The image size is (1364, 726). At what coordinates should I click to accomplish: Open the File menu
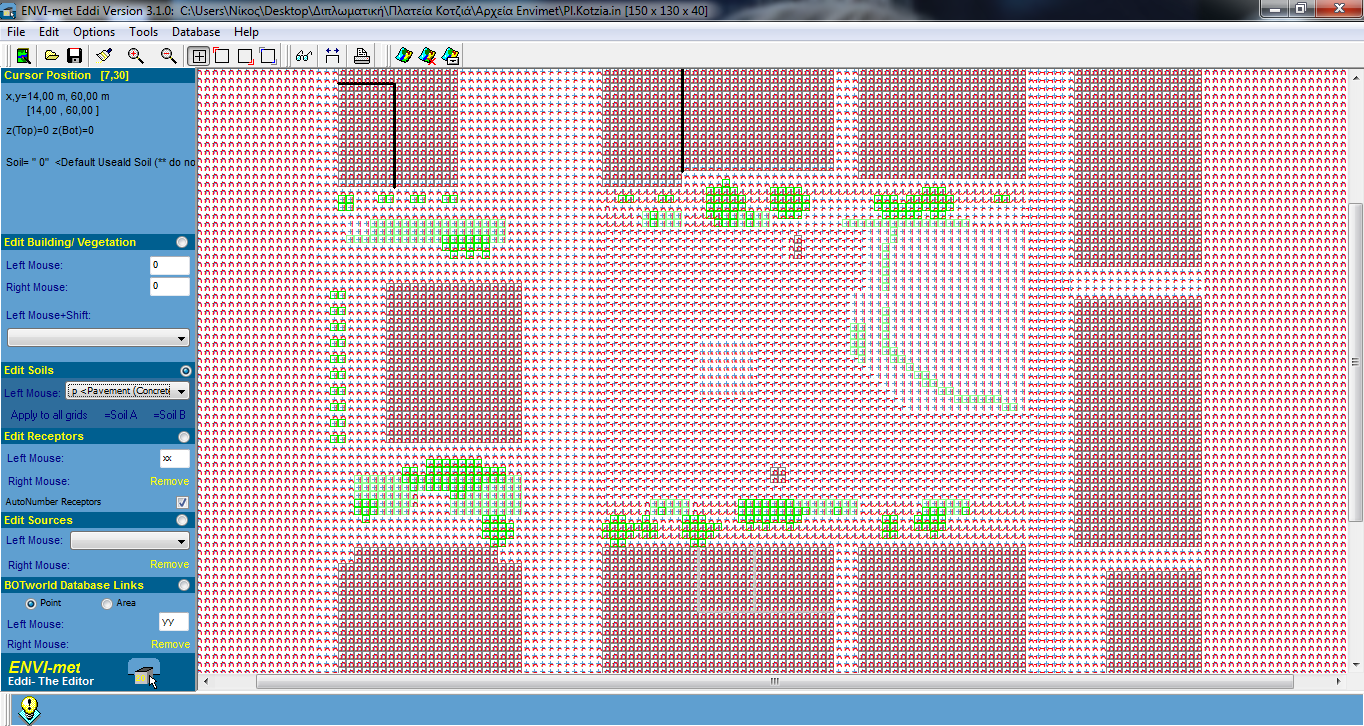point(16,32)
